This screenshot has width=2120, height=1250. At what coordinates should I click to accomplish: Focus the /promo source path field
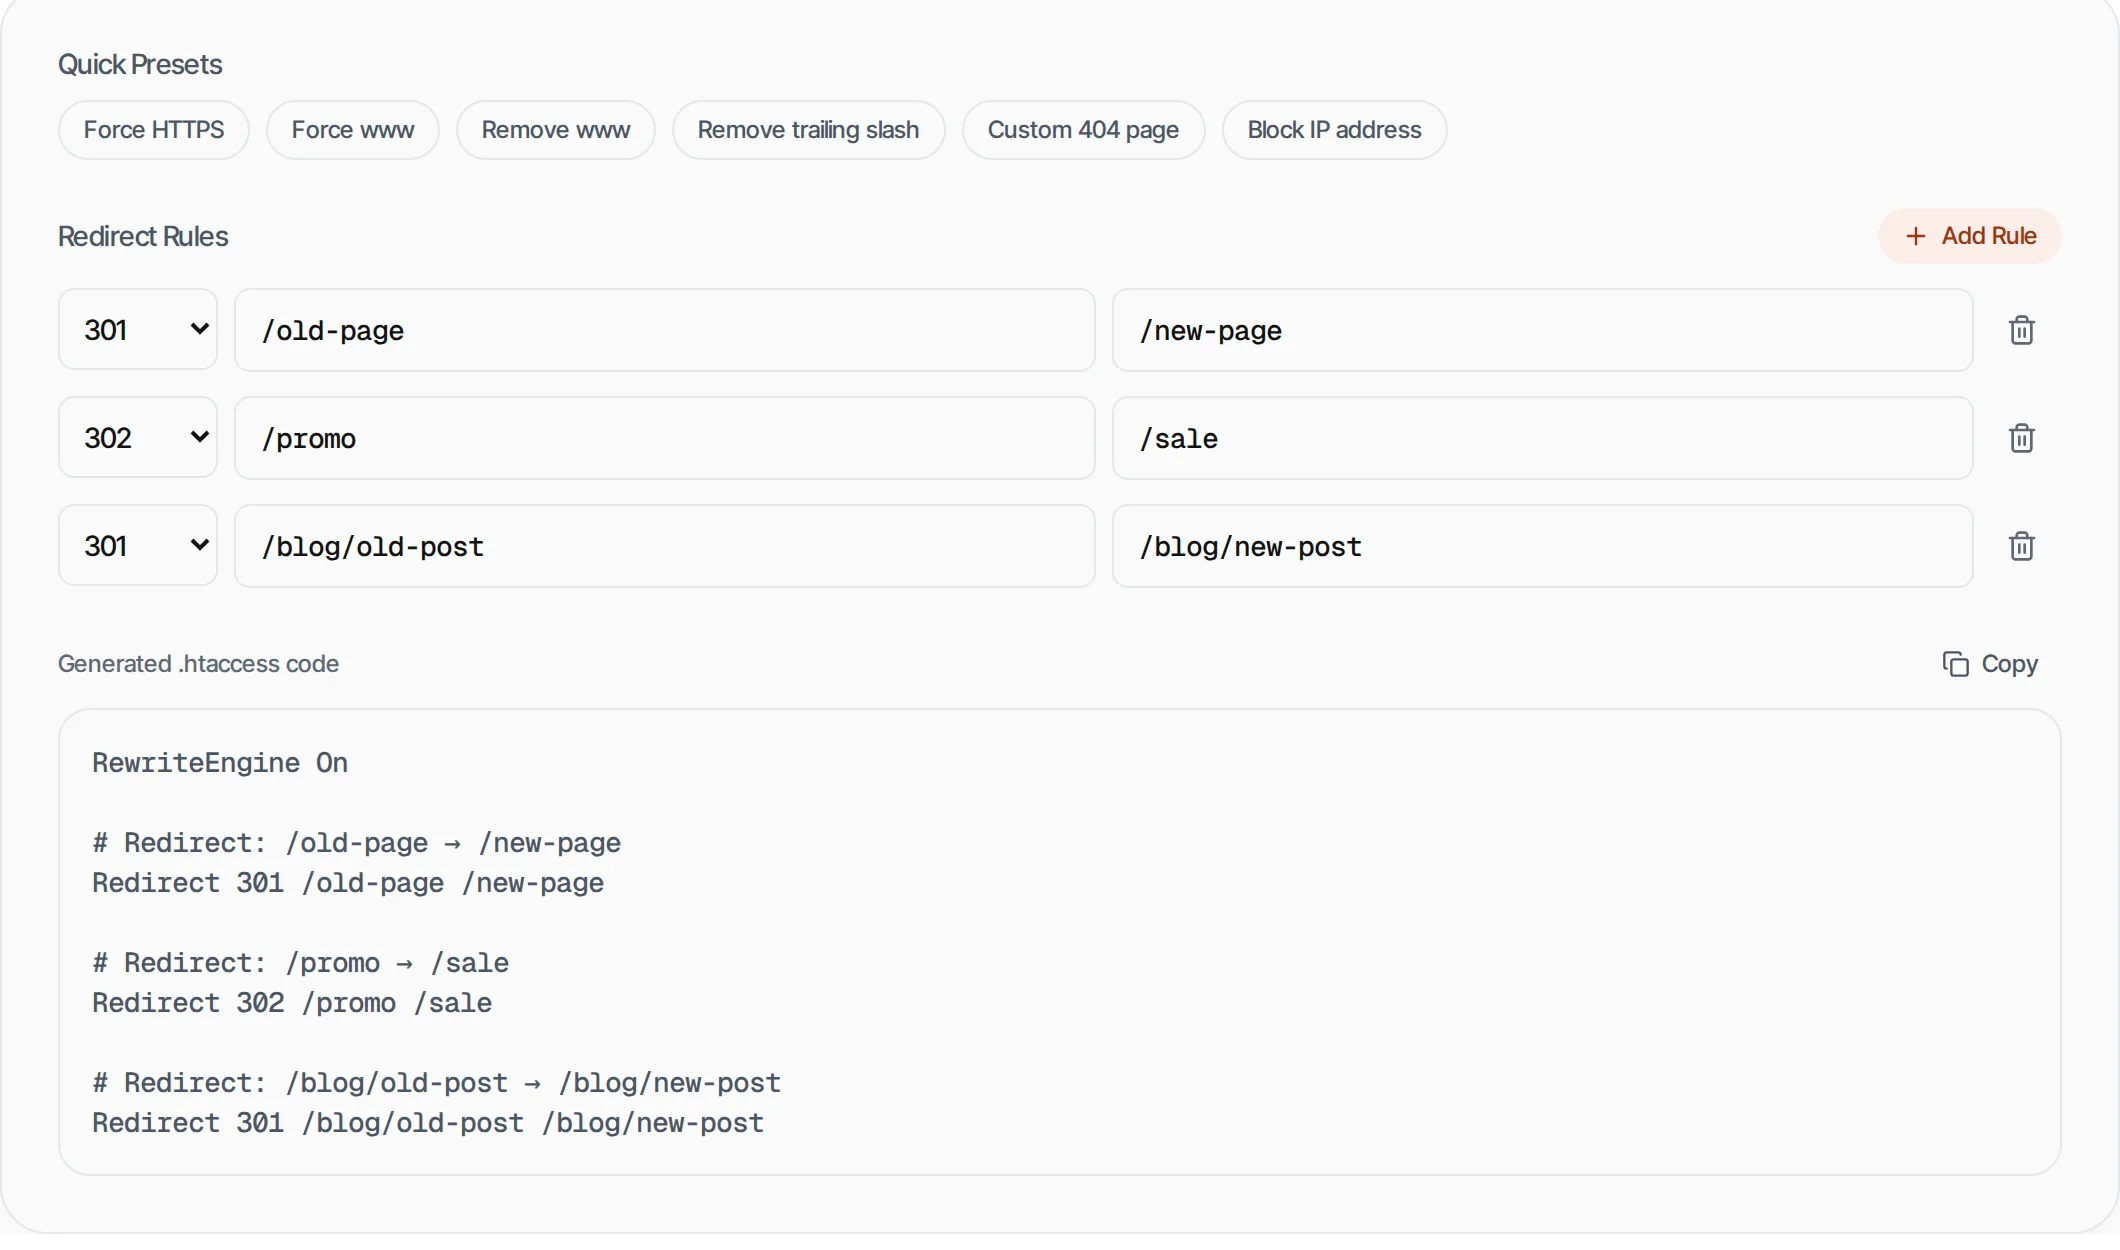665,438
